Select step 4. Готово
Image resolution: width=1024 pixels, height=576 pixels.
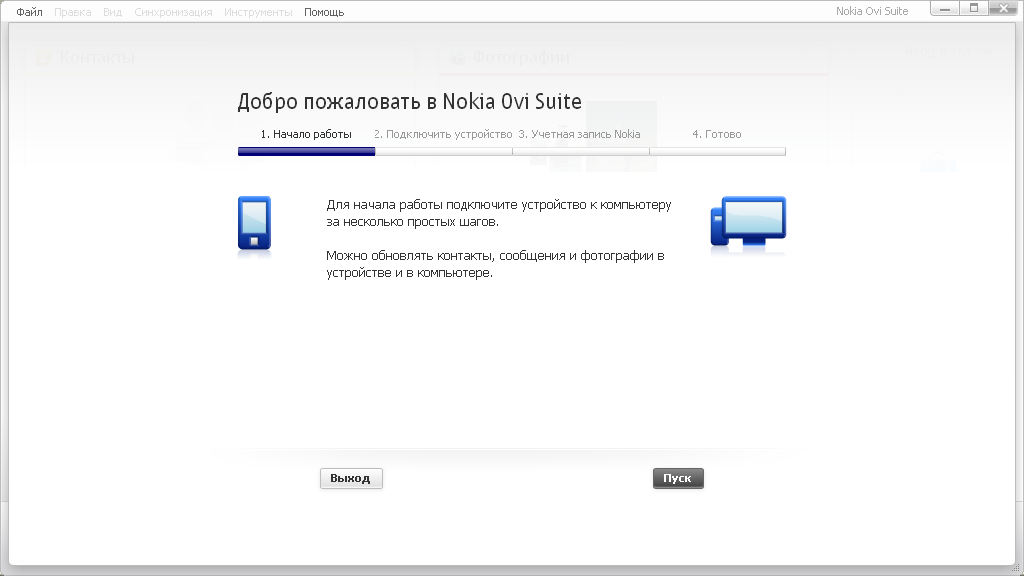click(717, 134)
